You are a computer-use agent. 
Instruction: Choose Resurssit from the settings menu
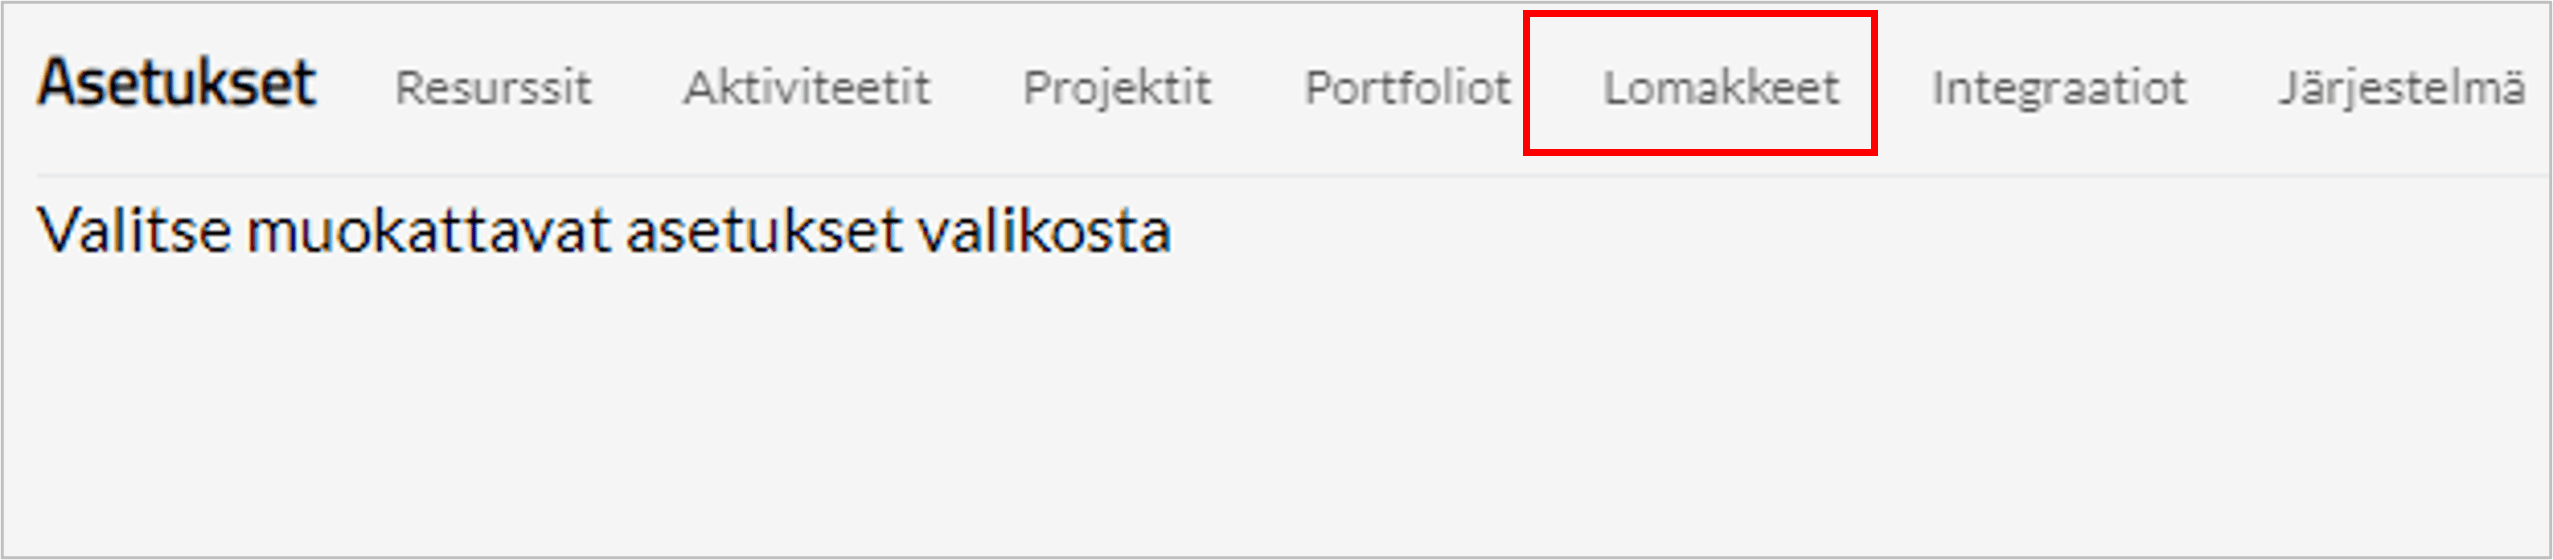[493, 88]
